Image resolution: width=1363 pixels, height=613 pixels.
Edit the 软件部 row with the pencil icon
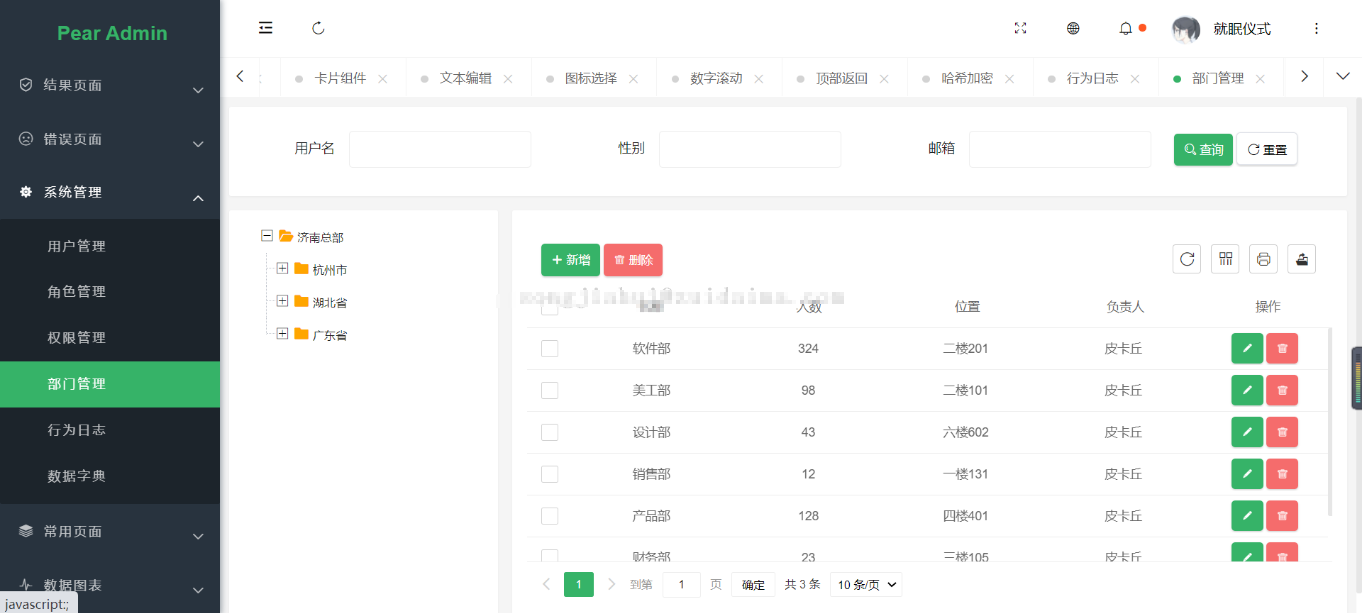(x=1246, y=348)
